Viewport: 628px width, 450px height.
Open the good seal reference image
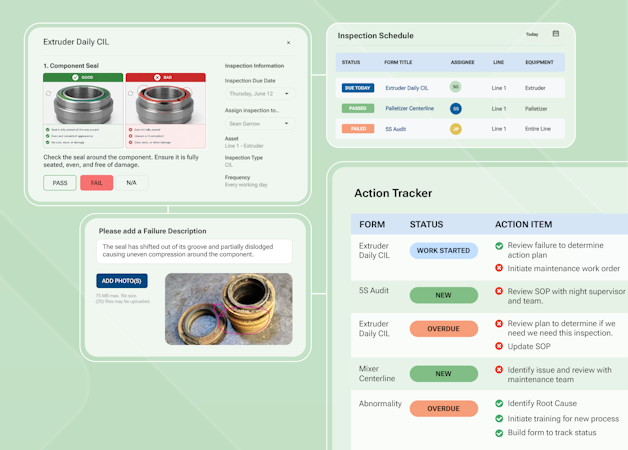pyautogui.click(x=83, y=104)
